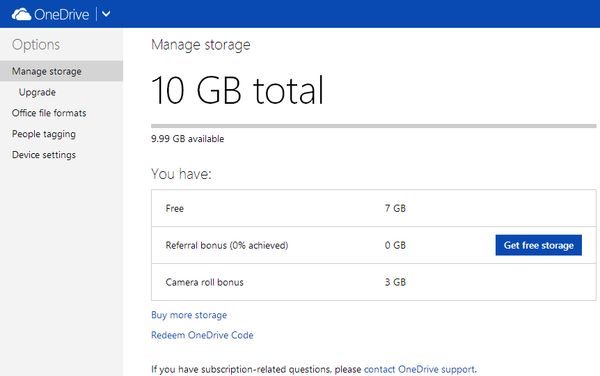The image size is (600, 376).
Task: Click the storage usage progress bar
Action: pos(373,126)
